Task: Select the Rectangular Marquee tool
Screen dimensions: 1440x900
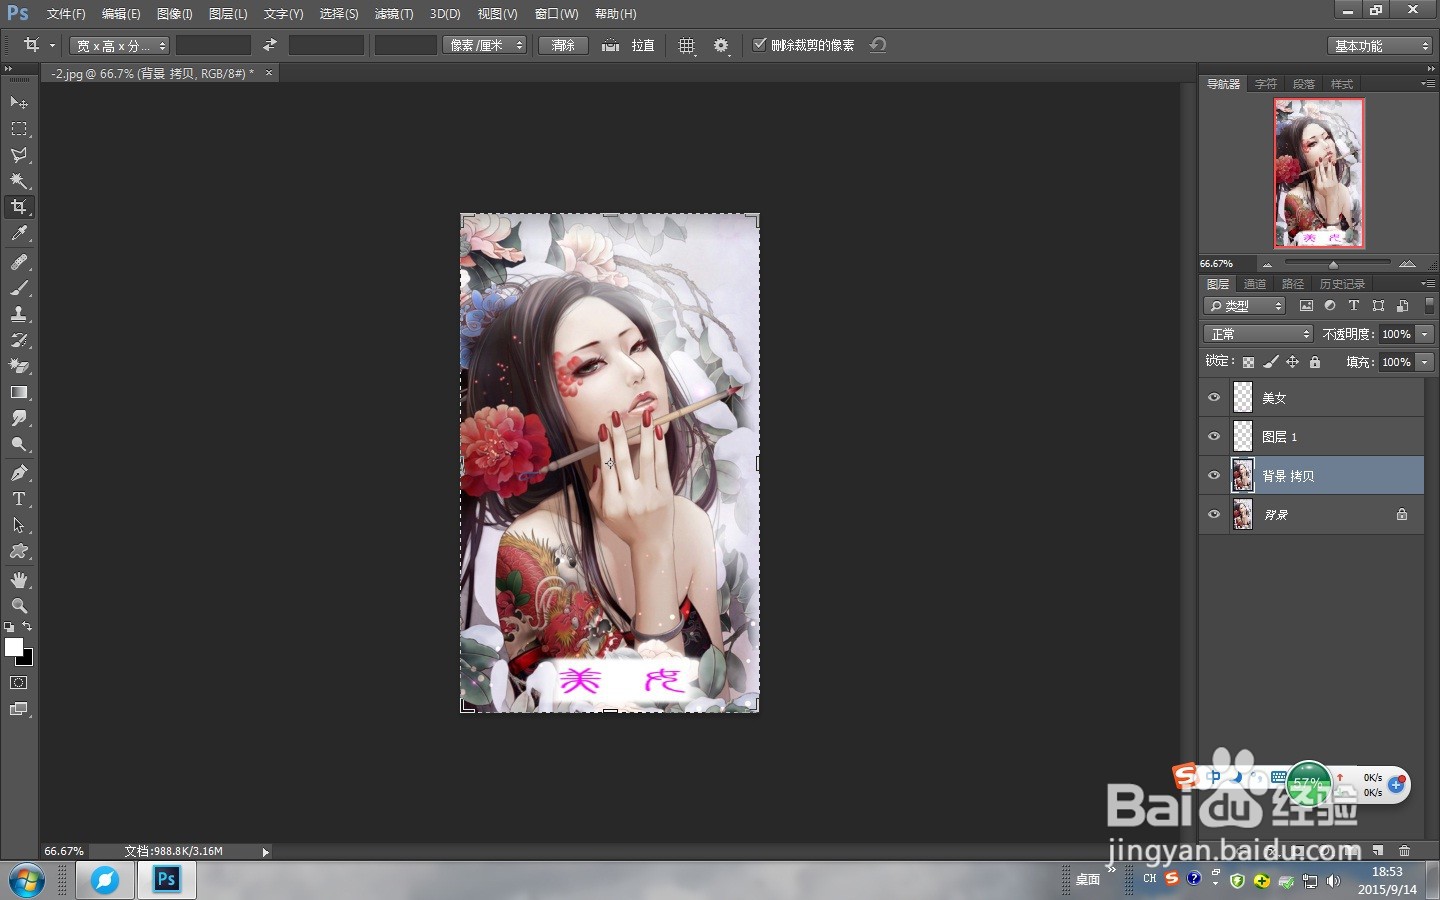Action: click(18, 128)
